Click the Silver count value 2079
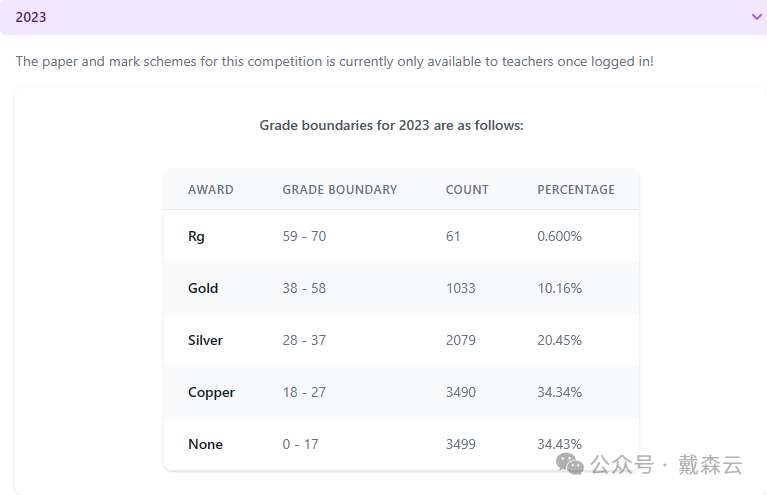 [461, 341]
